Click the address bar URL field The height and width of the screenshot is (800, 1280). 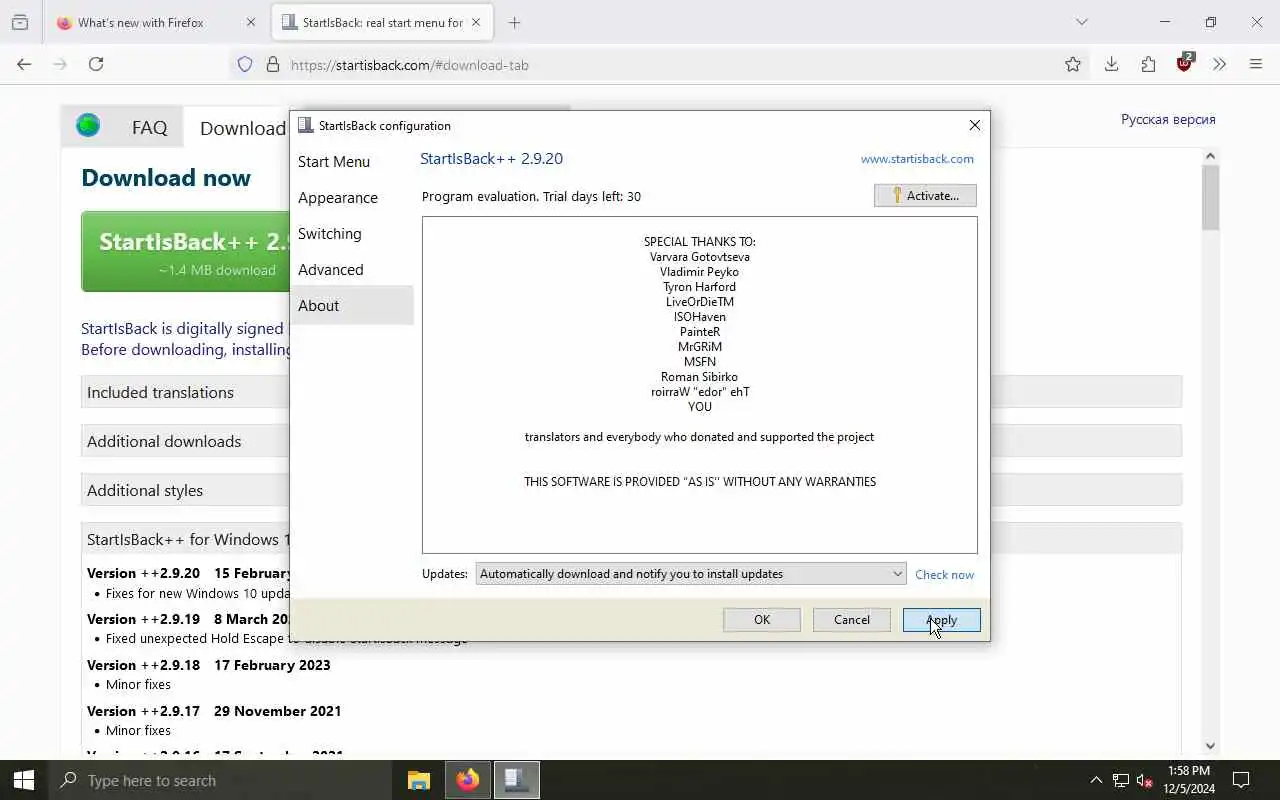(660, 65)
